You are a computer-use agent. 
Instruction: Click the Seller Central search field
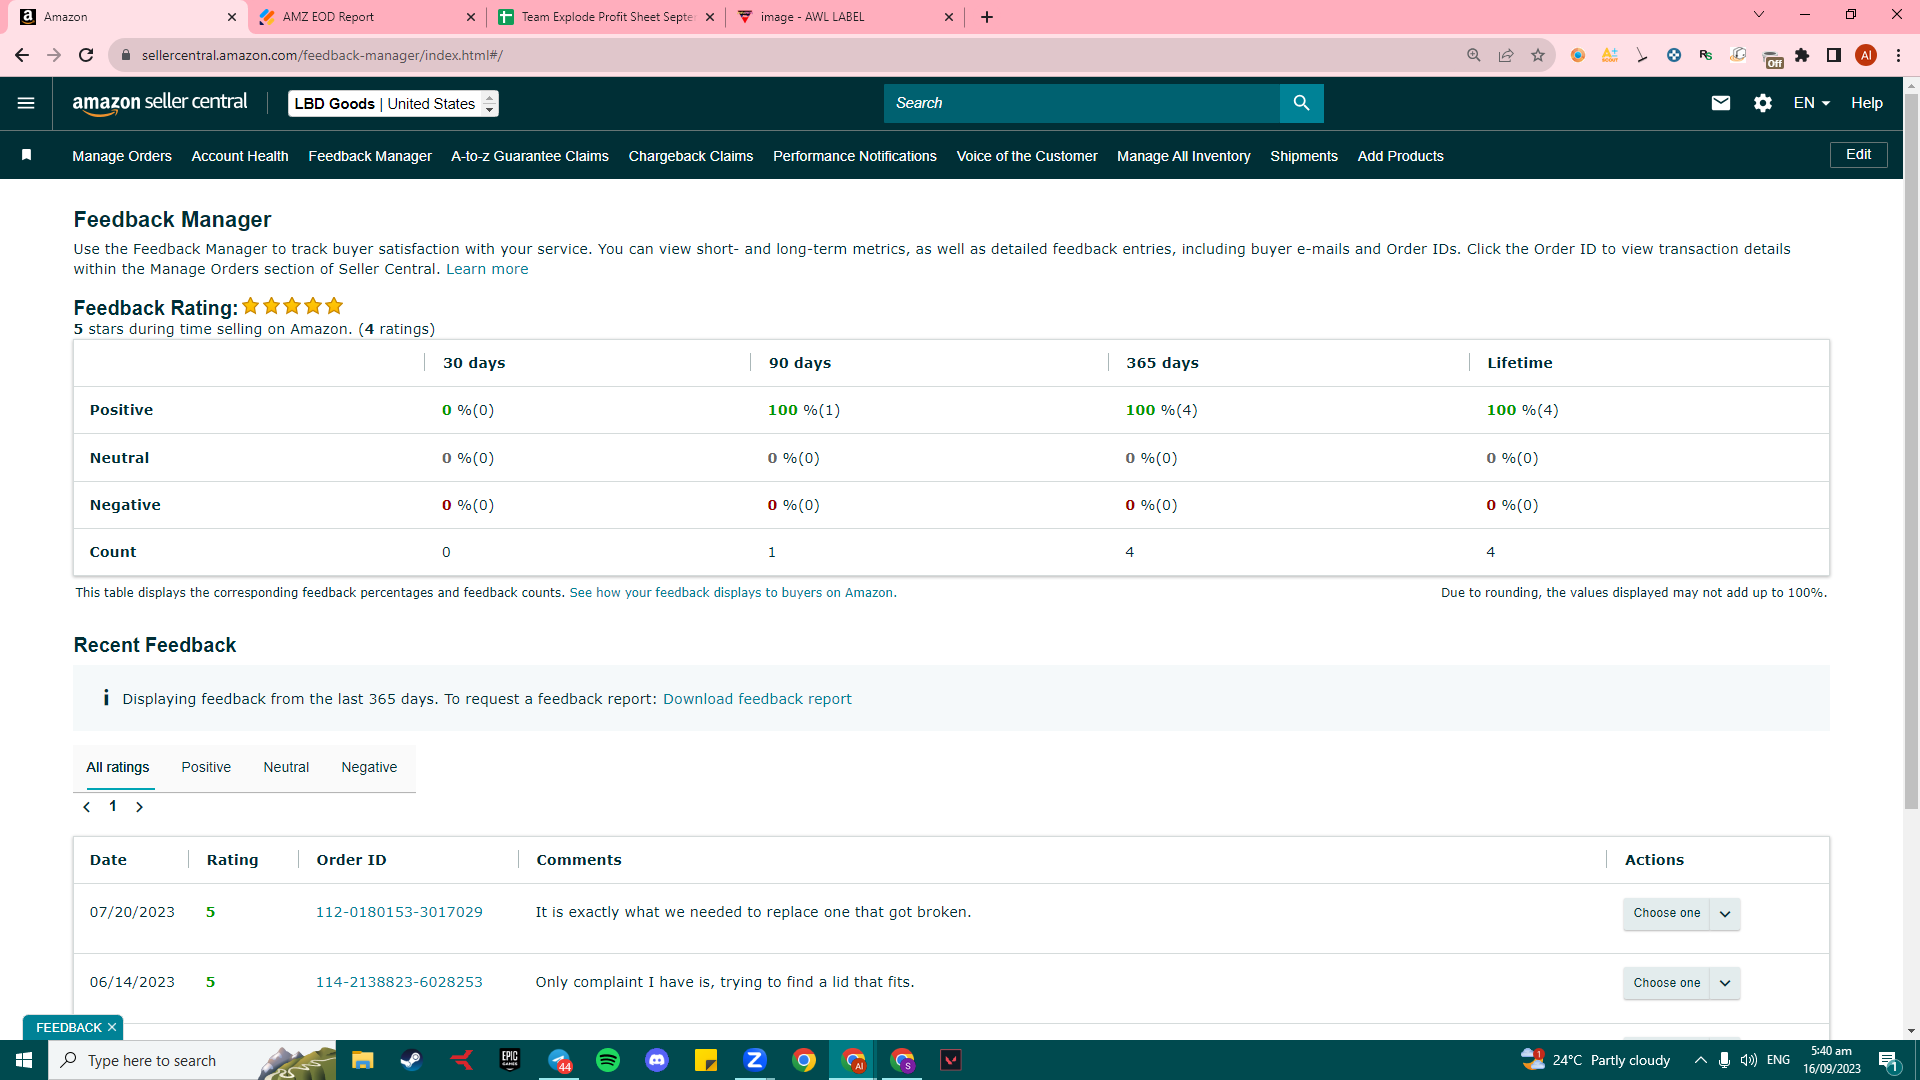click(1081, 103)
